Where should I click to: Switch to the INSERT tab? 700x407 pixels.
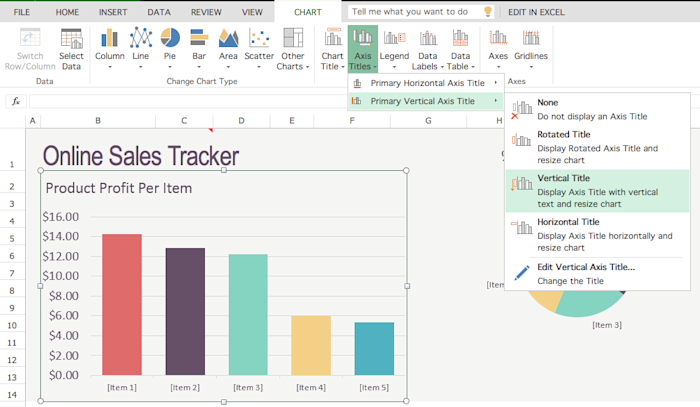113,12
